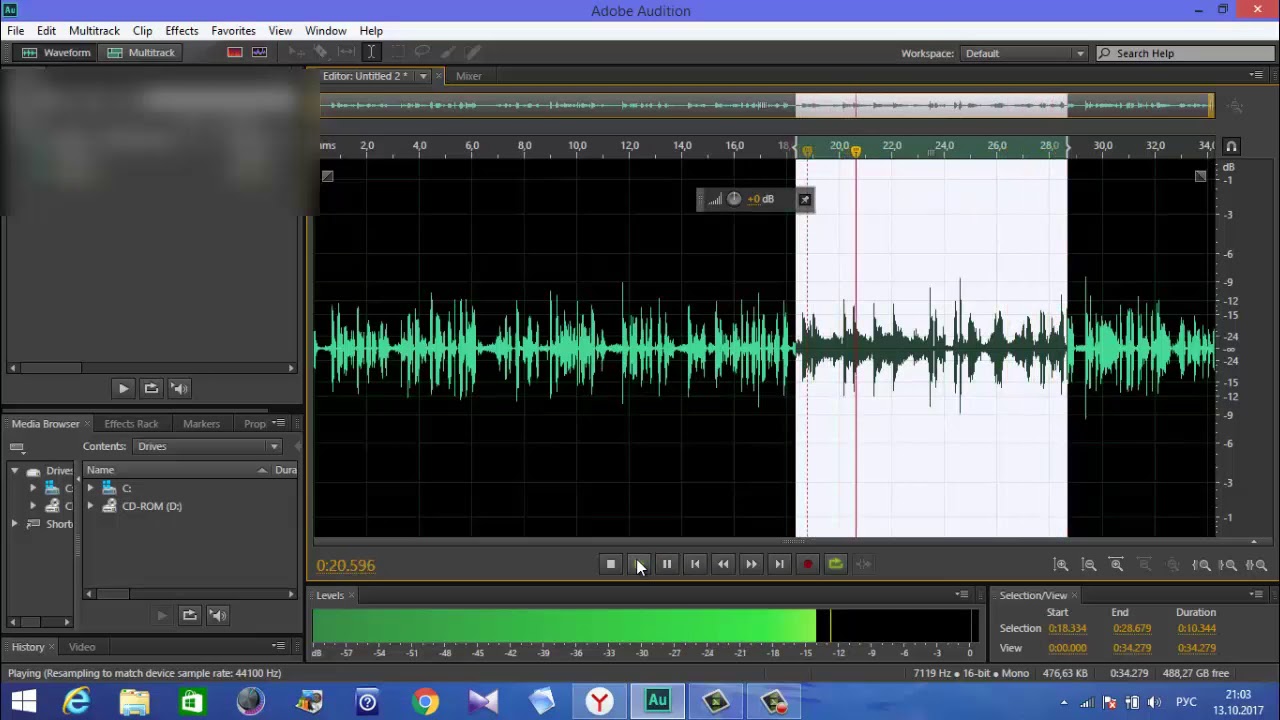Stop playback with the Stop button

pos(611,564)
